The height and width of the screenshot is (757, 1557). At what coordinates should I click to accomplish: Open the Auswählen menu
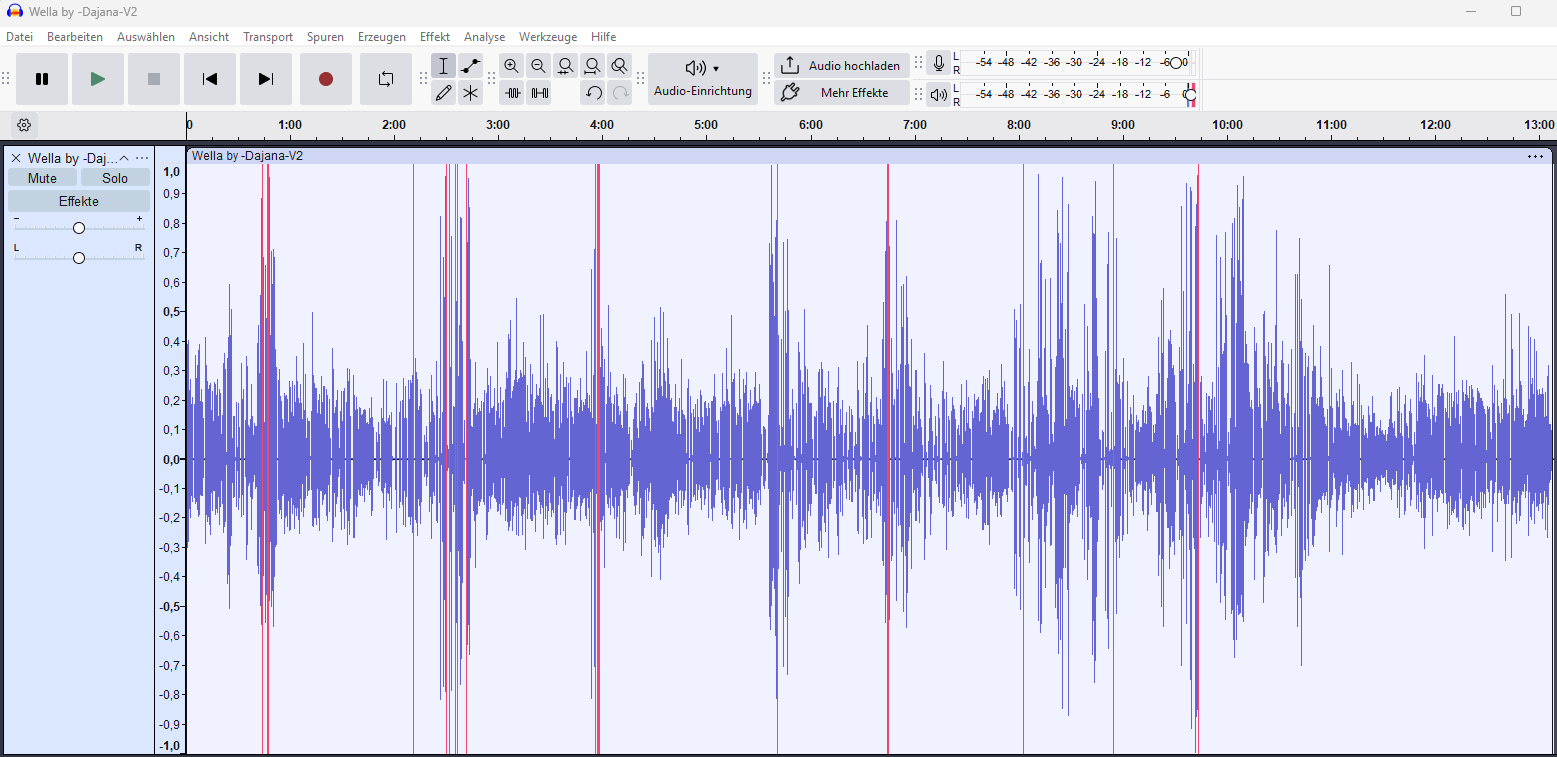pyautogui.click(x=146, y=37)
